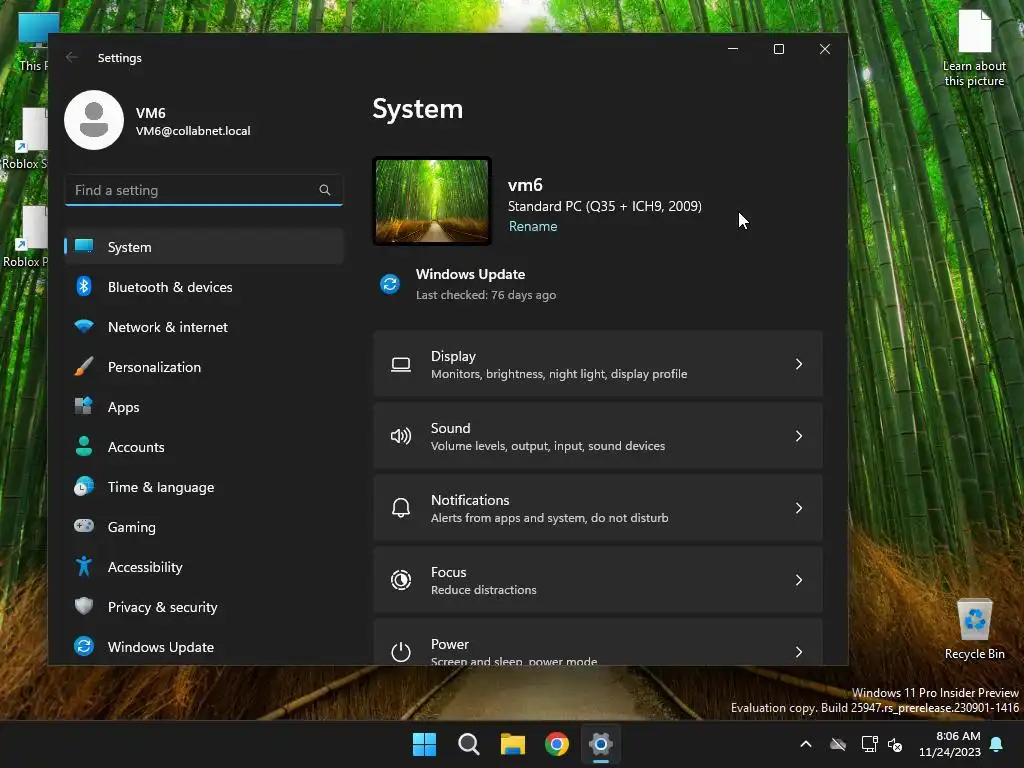Open Privacy & security label
Screen dimensions: 1024x768
pos(163,607)
